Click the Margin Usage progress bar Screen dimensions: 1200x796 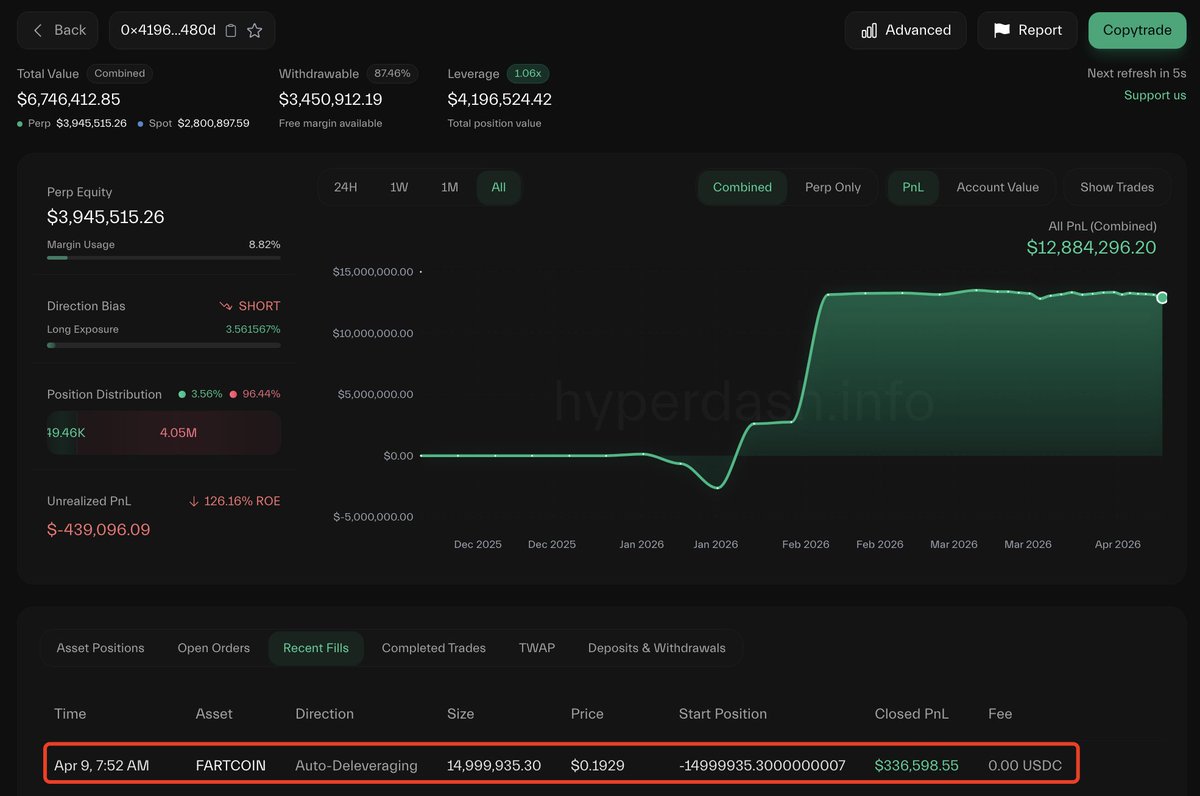[x=163, y=258]
